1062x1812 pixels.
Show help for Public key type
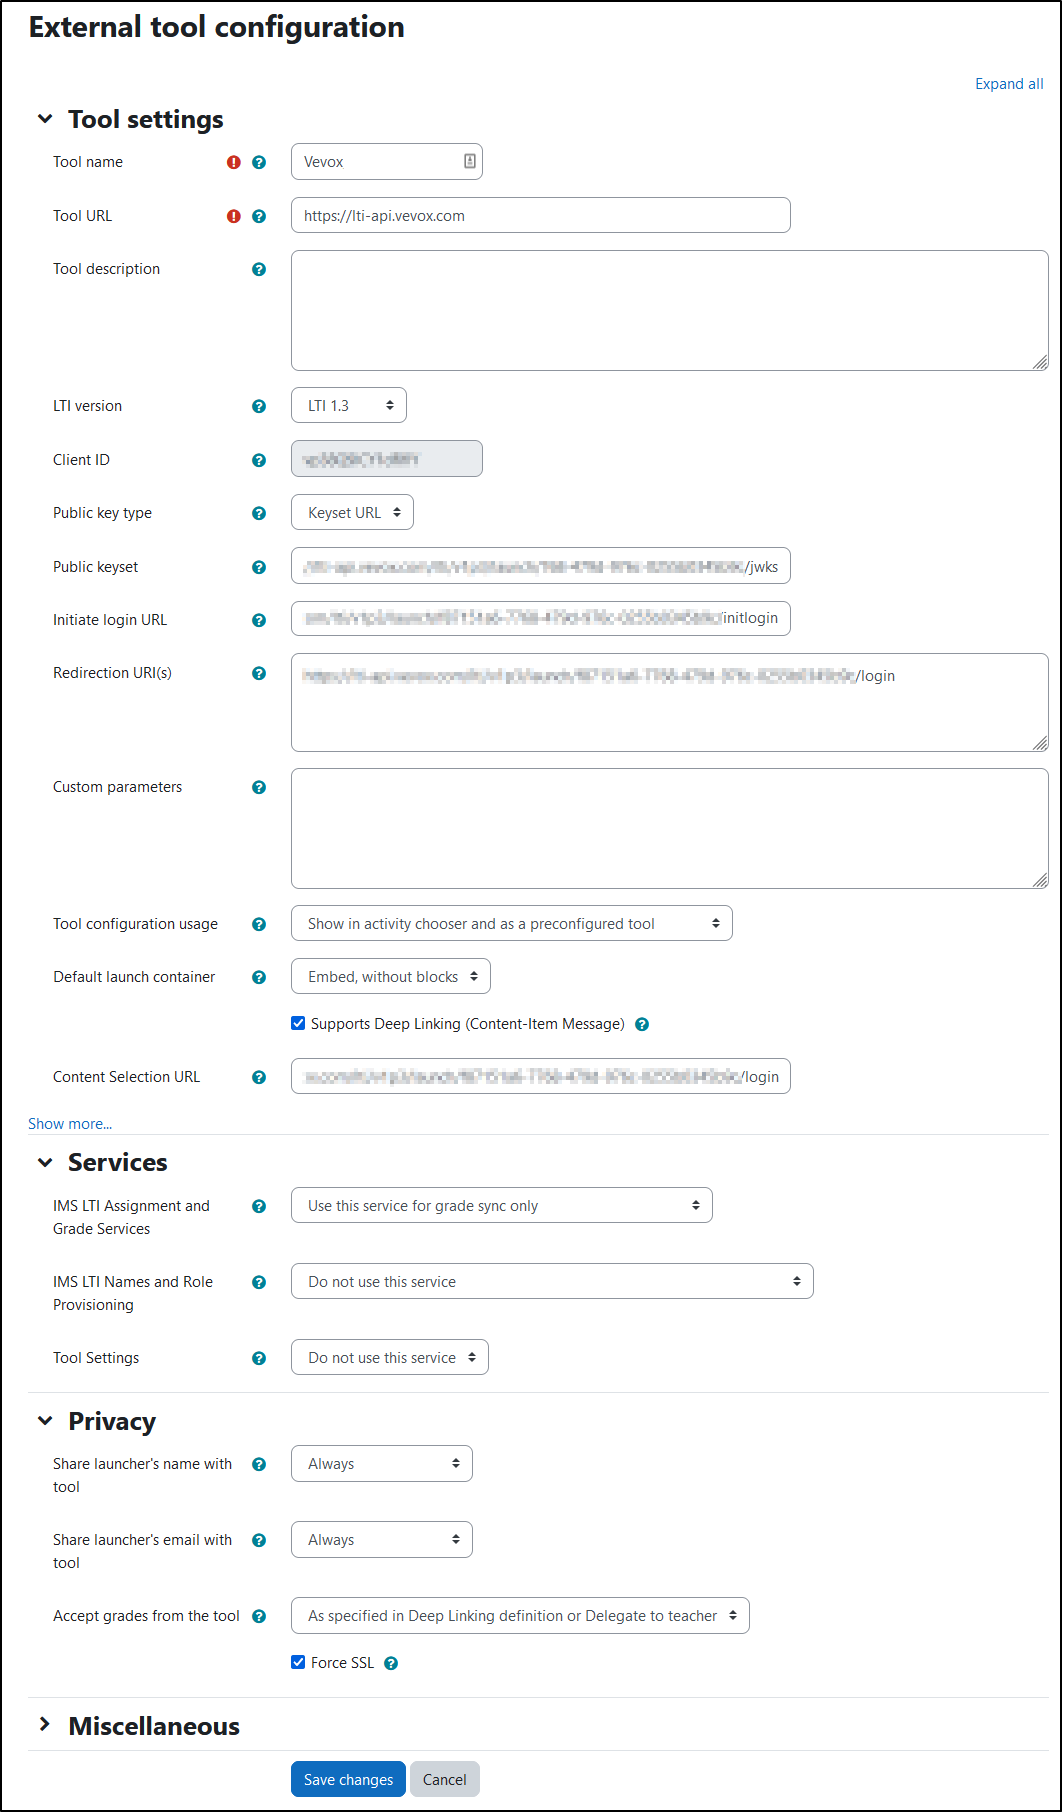tap(259, 513)
